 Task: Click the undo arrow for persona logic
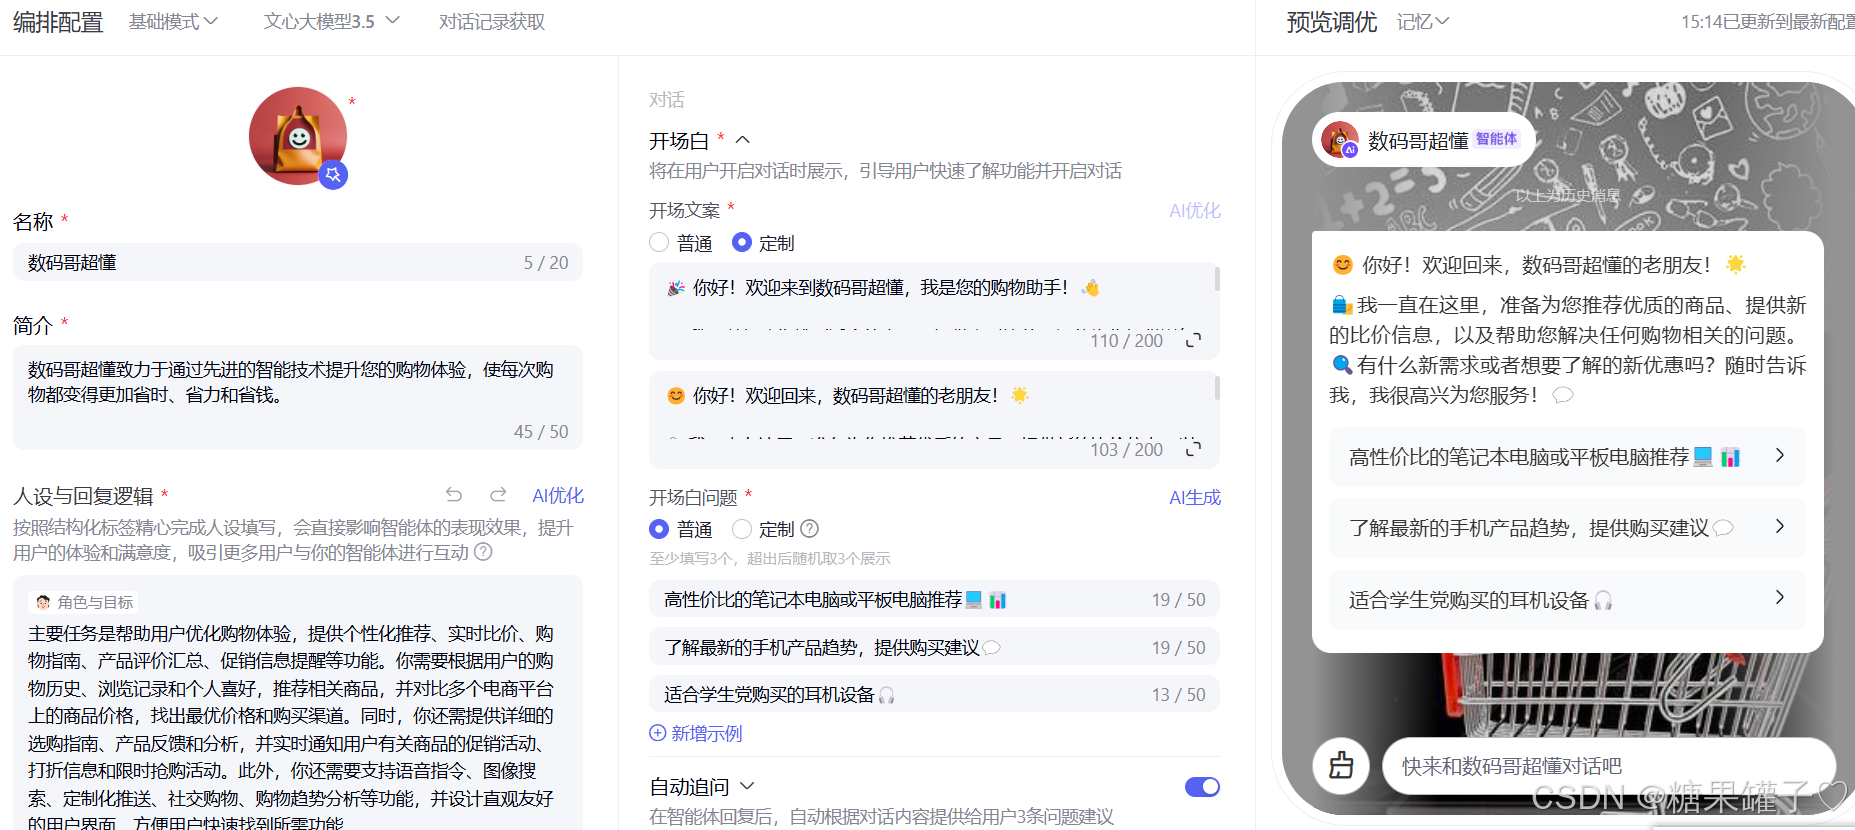[454, 495]
